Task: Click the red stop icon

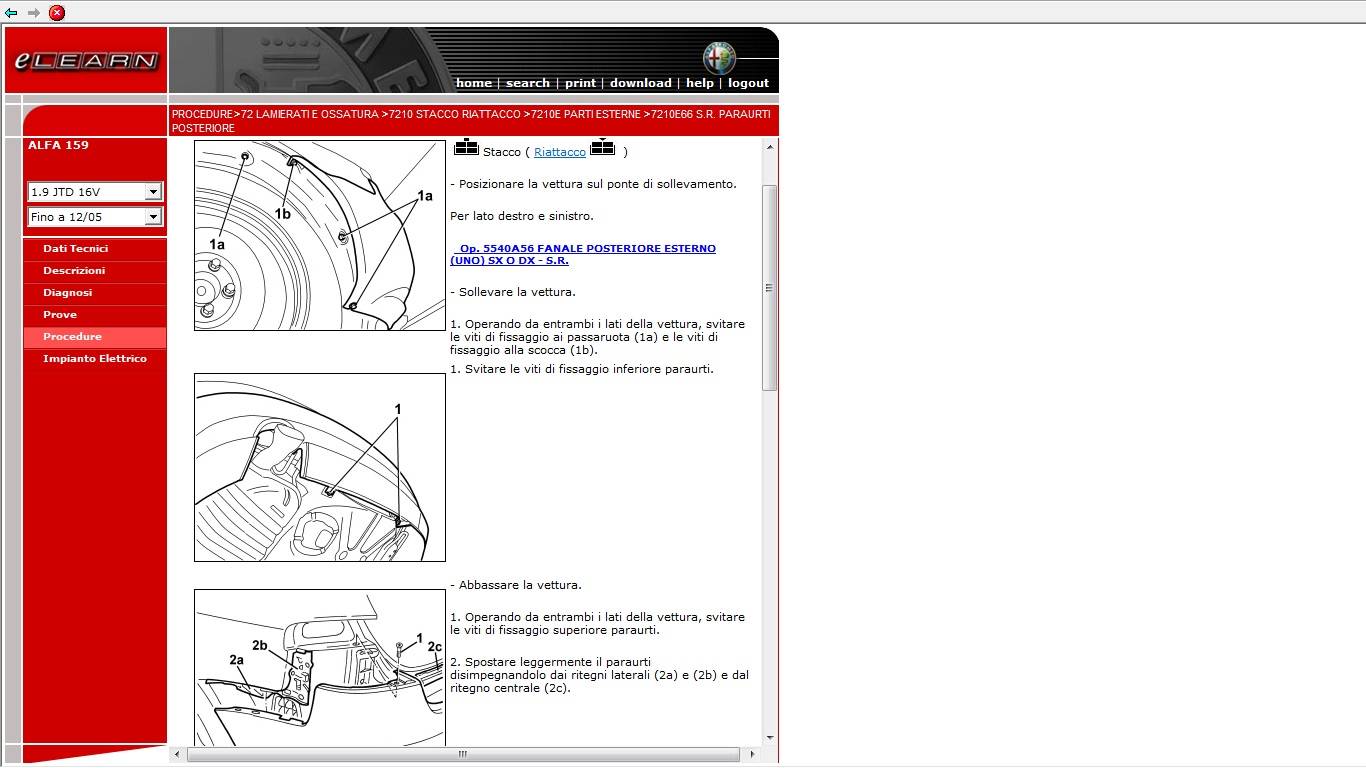Action: pyautogui.click(x=57, y=13)
